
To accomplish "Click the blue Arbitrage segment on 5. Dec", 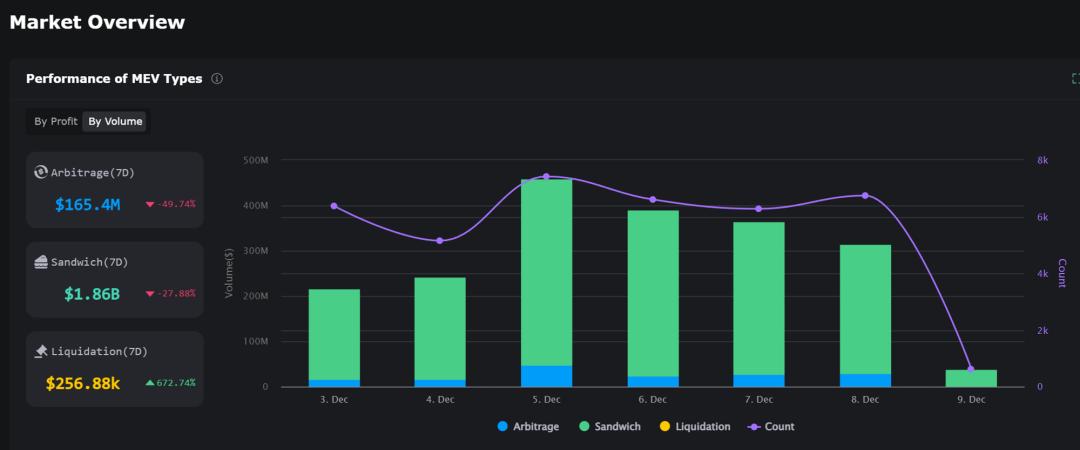I will (x=546, y=376).
